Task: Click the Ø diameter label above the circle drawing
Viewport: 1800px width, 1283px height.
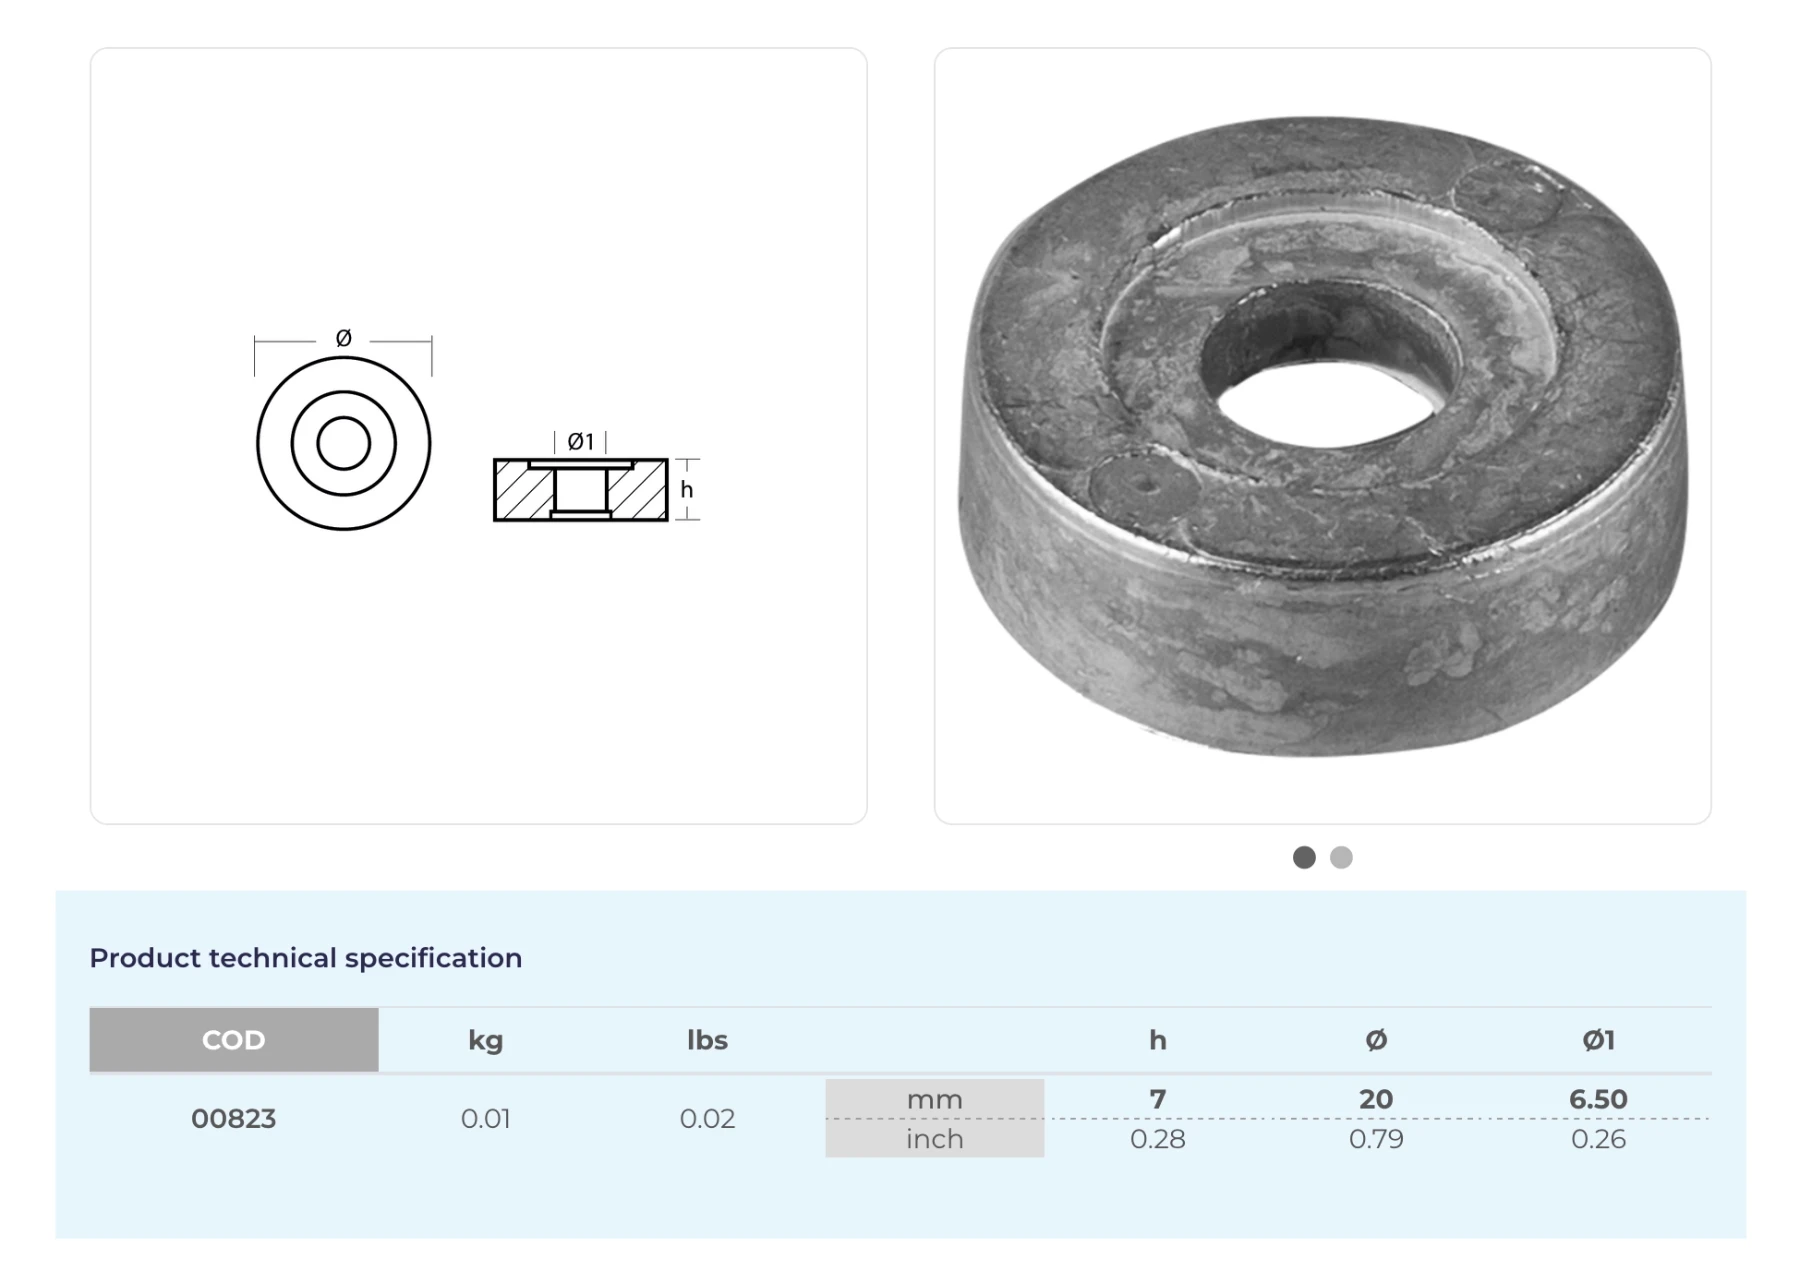Action: [x=343, y=339]
